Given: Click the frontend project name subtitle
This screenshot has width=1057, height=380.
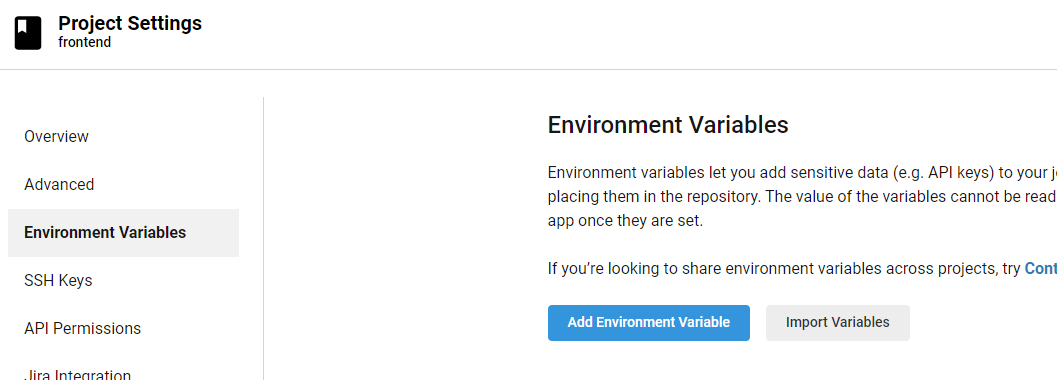Looking at the screenshot, I should coord(85,42).
